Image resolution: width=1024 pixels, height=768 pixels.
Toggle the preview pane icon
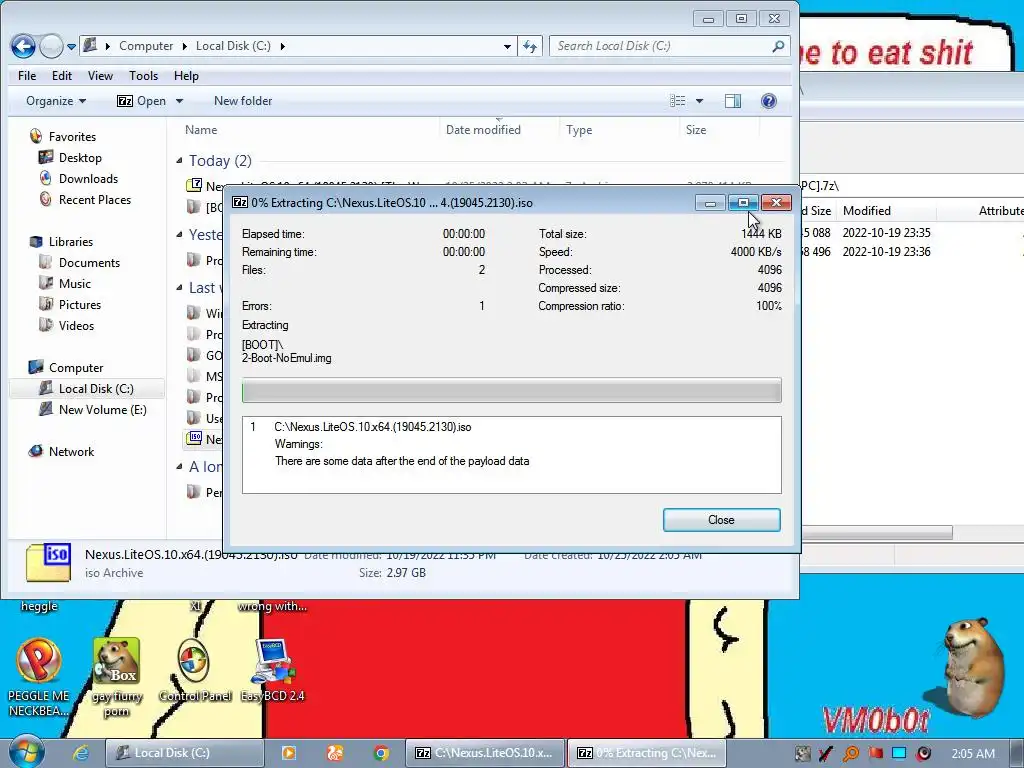(733, 101)
